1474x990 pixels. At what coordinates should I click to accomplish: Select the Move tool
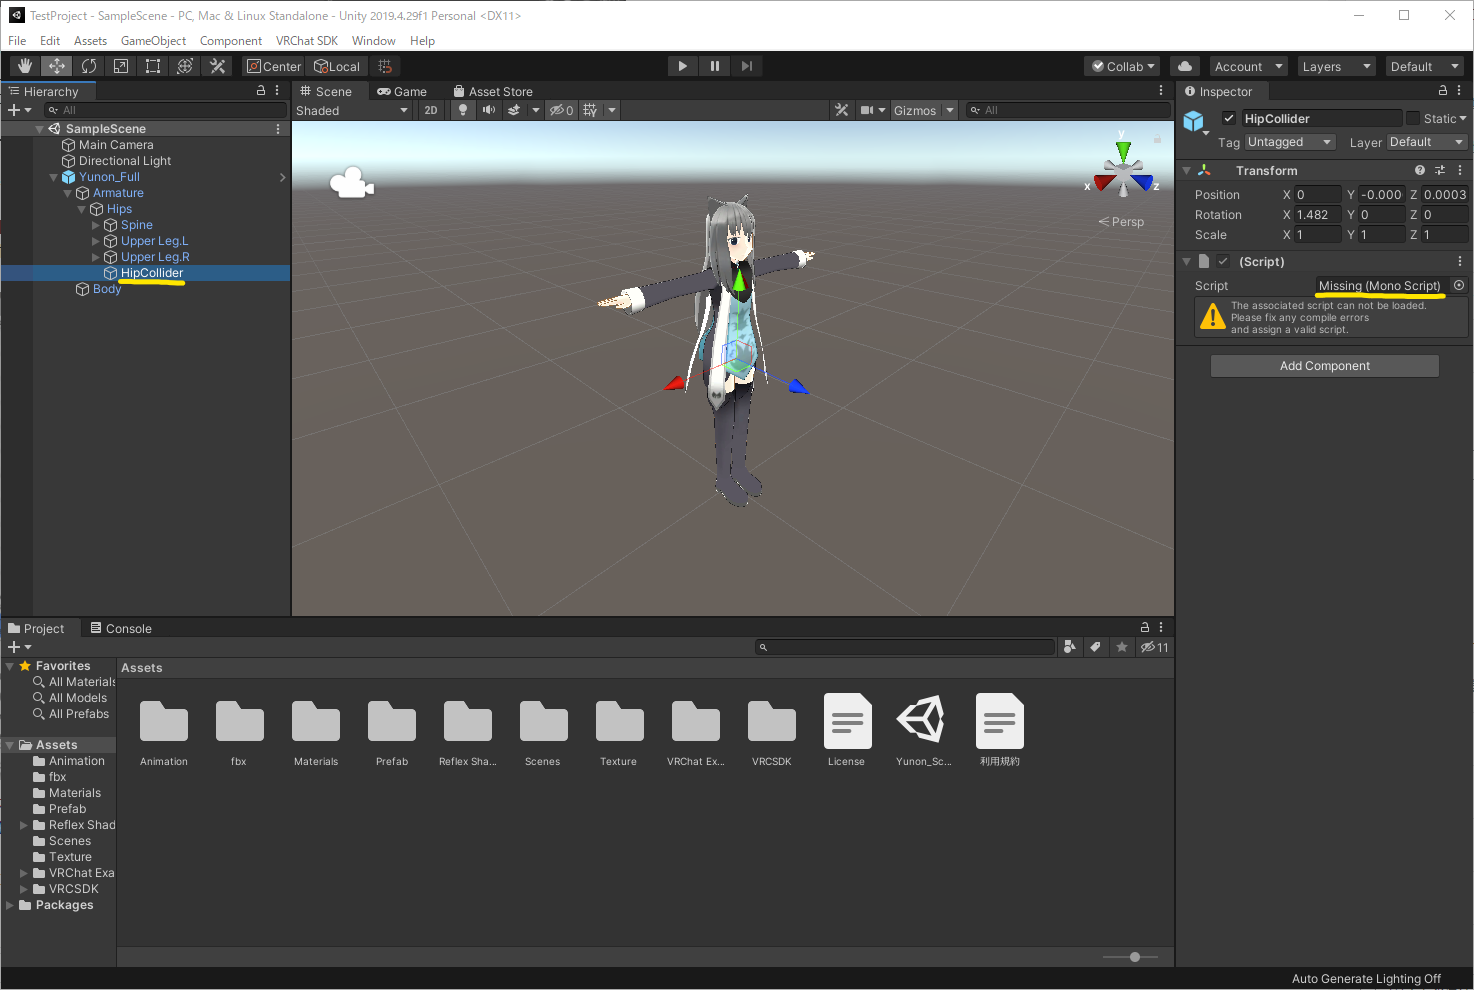[57, 66]
